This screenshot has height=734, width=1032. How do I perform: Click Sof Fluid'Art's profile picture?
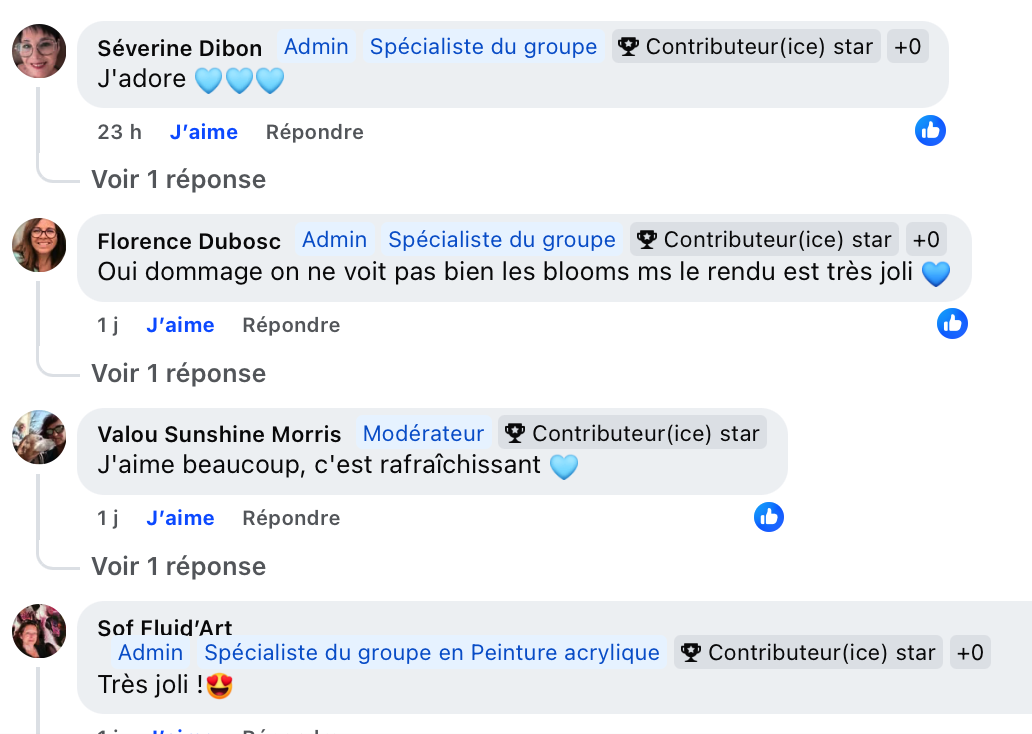coord(39,631)
